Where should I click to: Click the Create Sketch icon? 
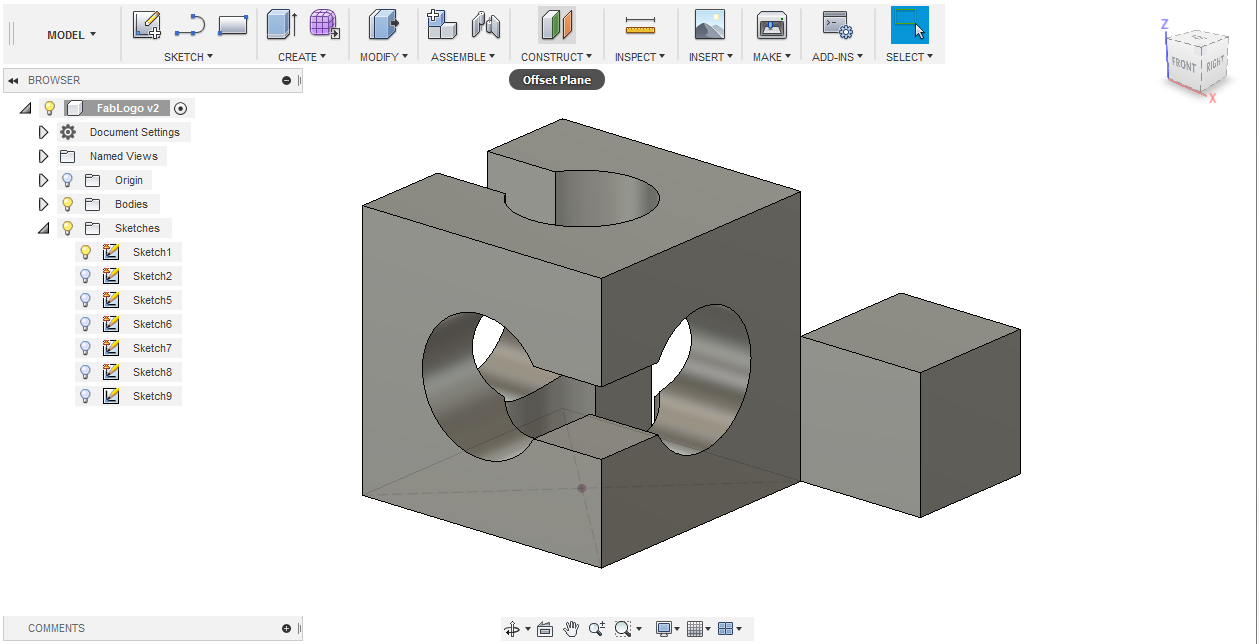147,25
